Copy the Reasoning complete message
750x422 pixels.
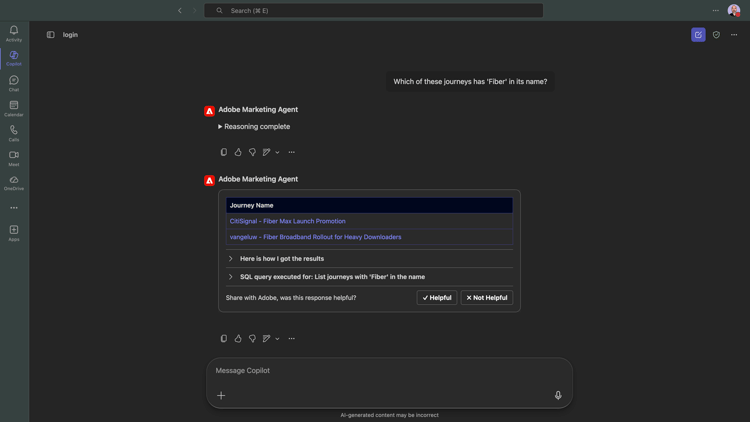(224, 152)
